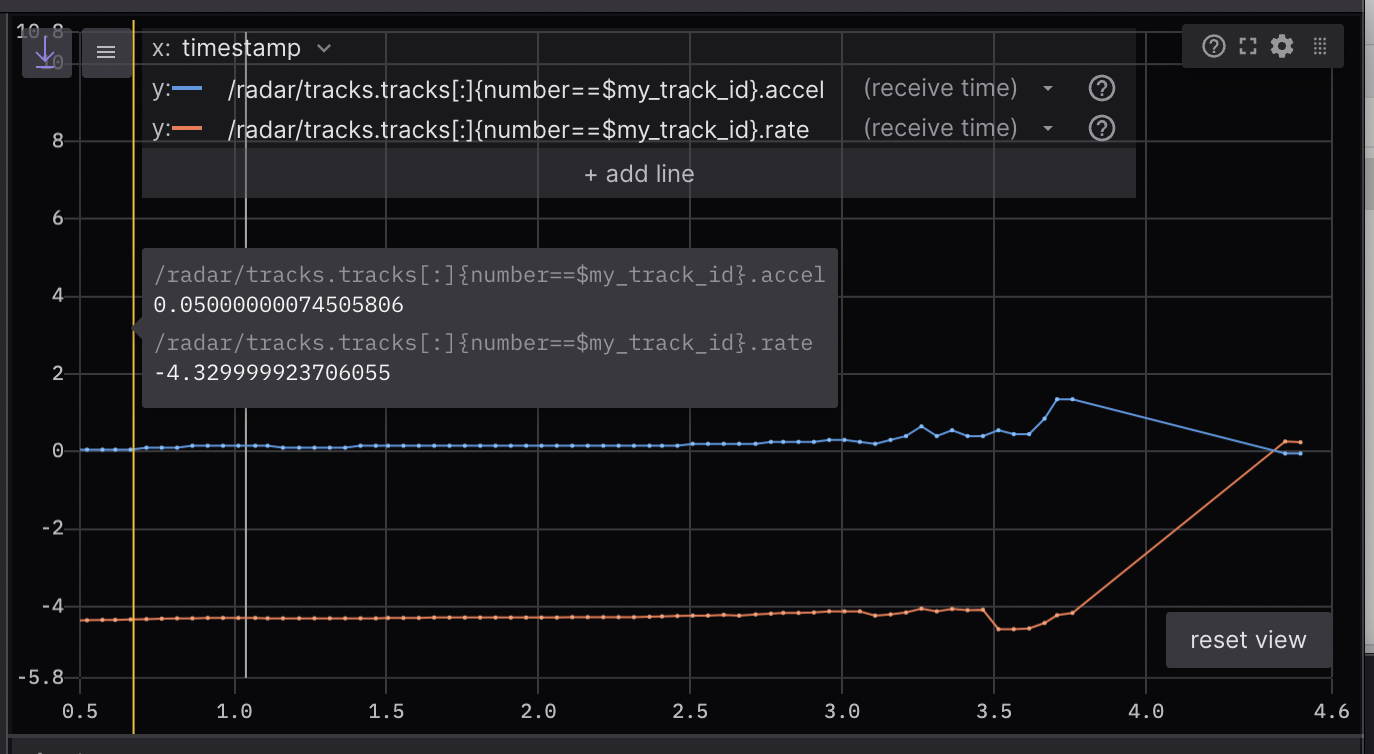Open the x-axis timestamp dropdown
1374x754 pixels.
(x=242, y=48)
